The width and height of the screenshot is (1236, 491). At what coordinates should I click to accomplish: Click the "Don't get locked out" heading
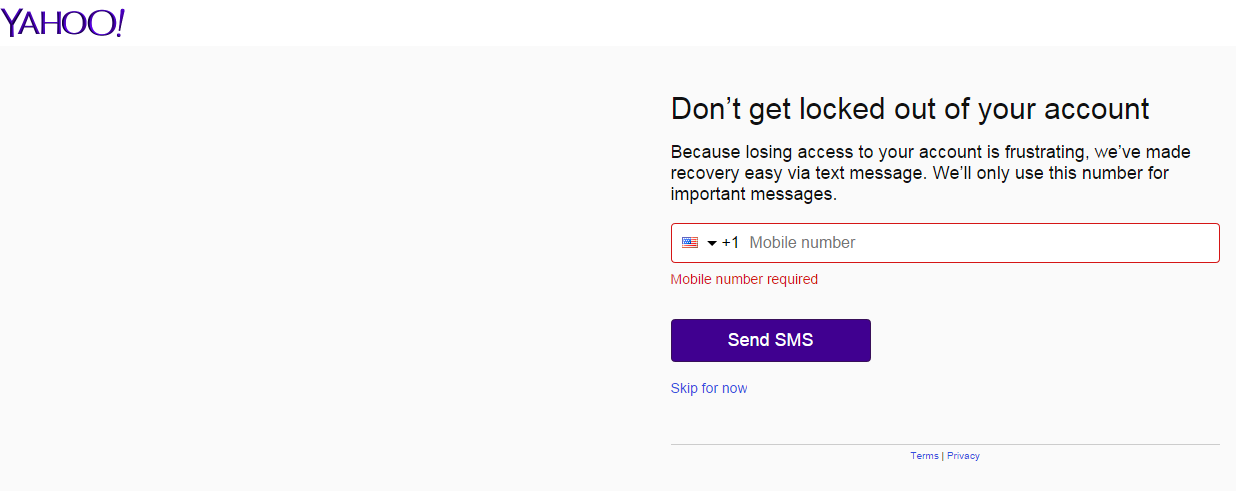(x=910, y=108)
